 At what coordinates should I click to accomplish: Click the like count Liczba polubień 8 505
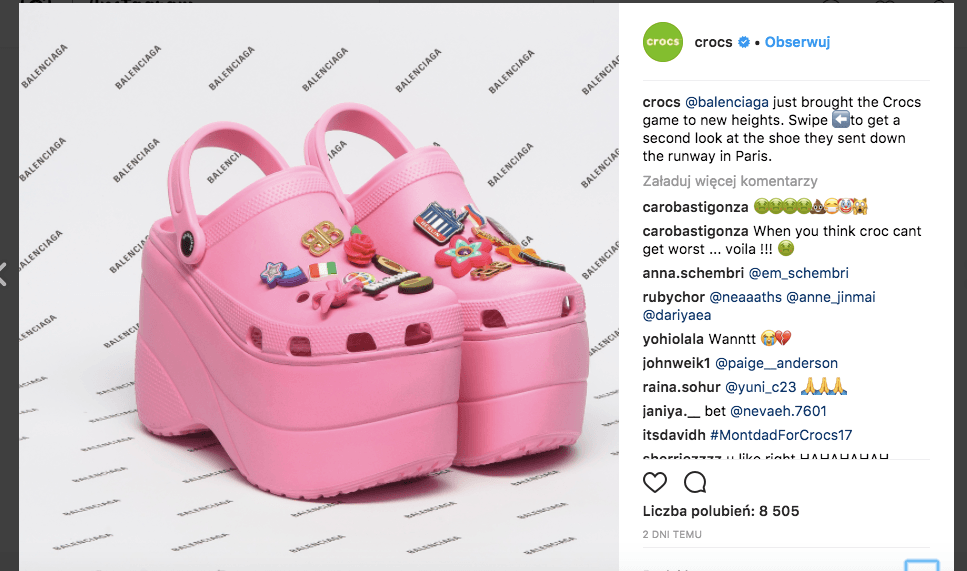coord(720,511)
